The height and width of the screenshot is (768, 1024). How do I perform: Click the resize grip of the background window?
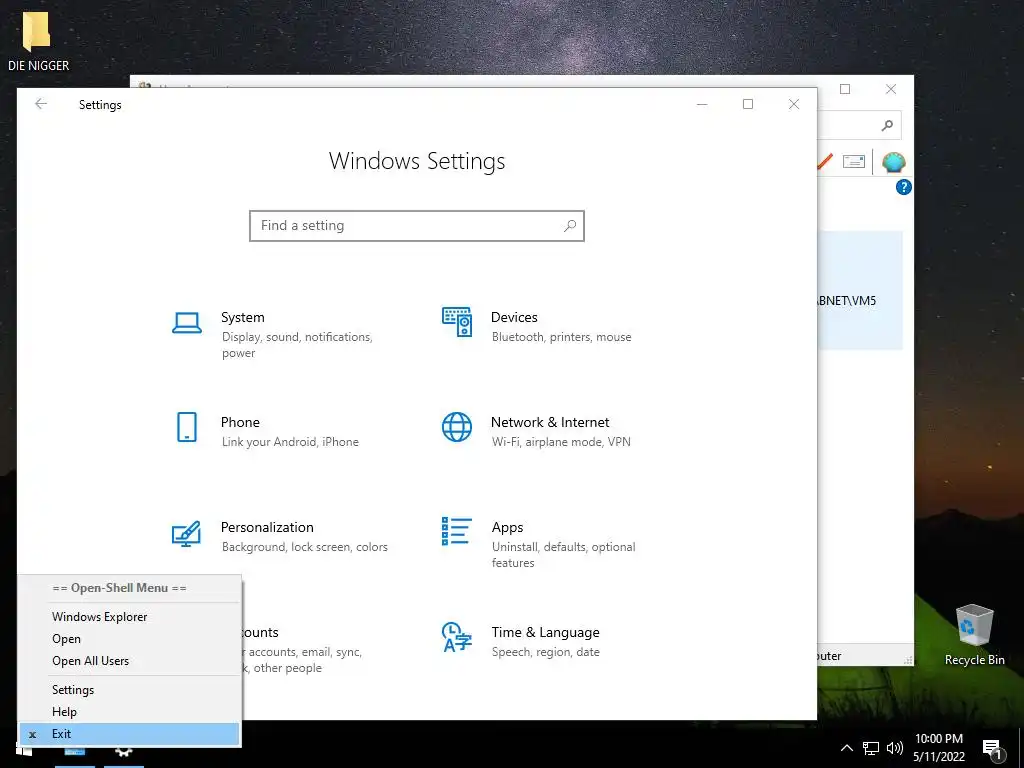907,660
